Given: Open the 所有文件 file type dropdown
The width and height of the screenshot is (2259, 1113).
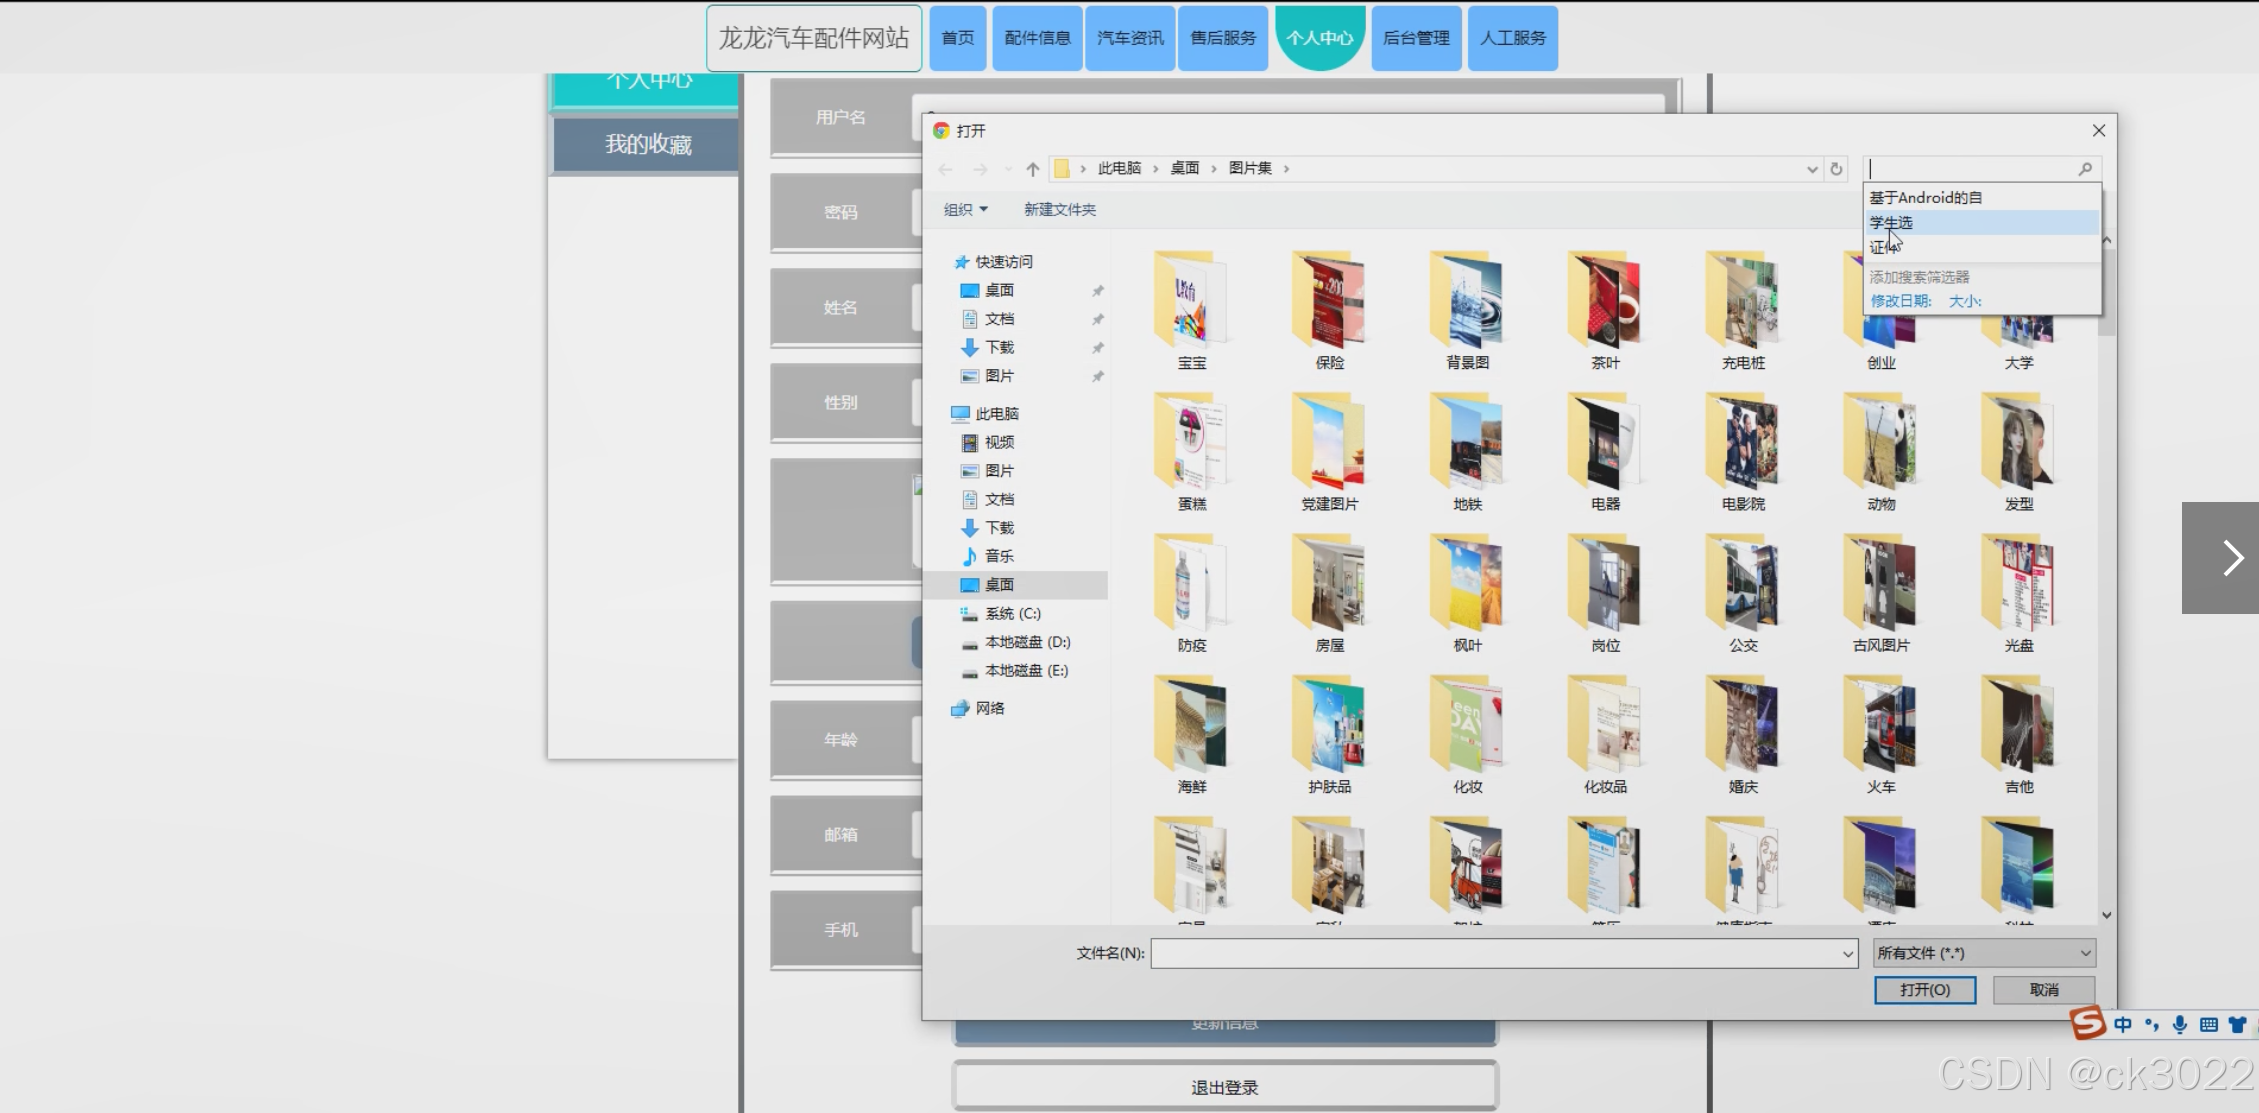Looking at the screenshot, I should [1983, 953].
